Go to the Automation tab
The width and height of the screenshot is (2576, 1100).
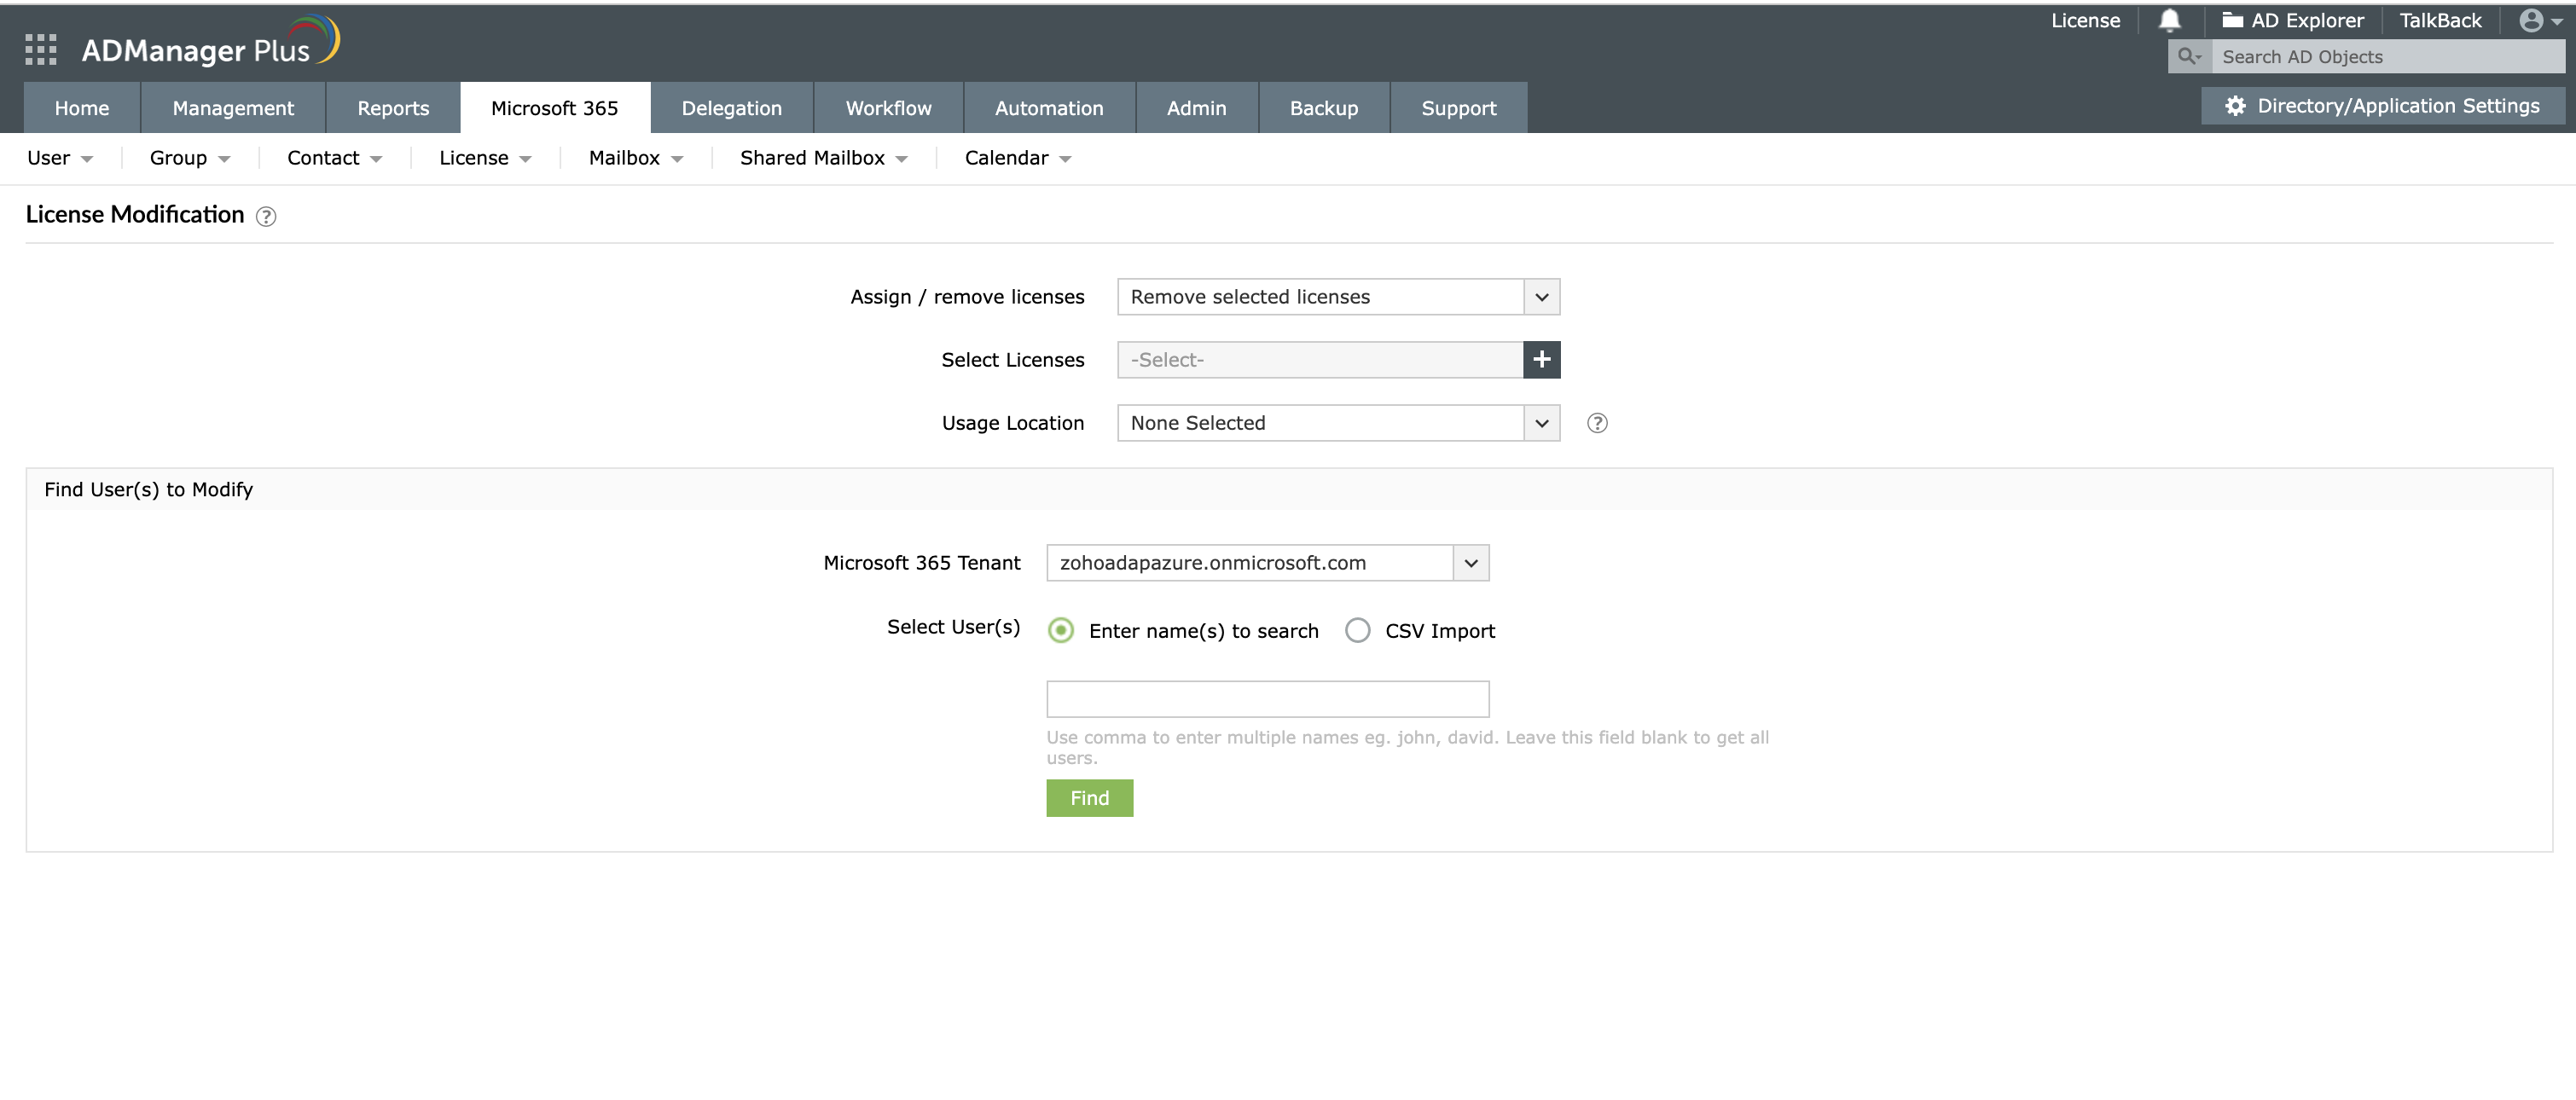[1048, 108]
